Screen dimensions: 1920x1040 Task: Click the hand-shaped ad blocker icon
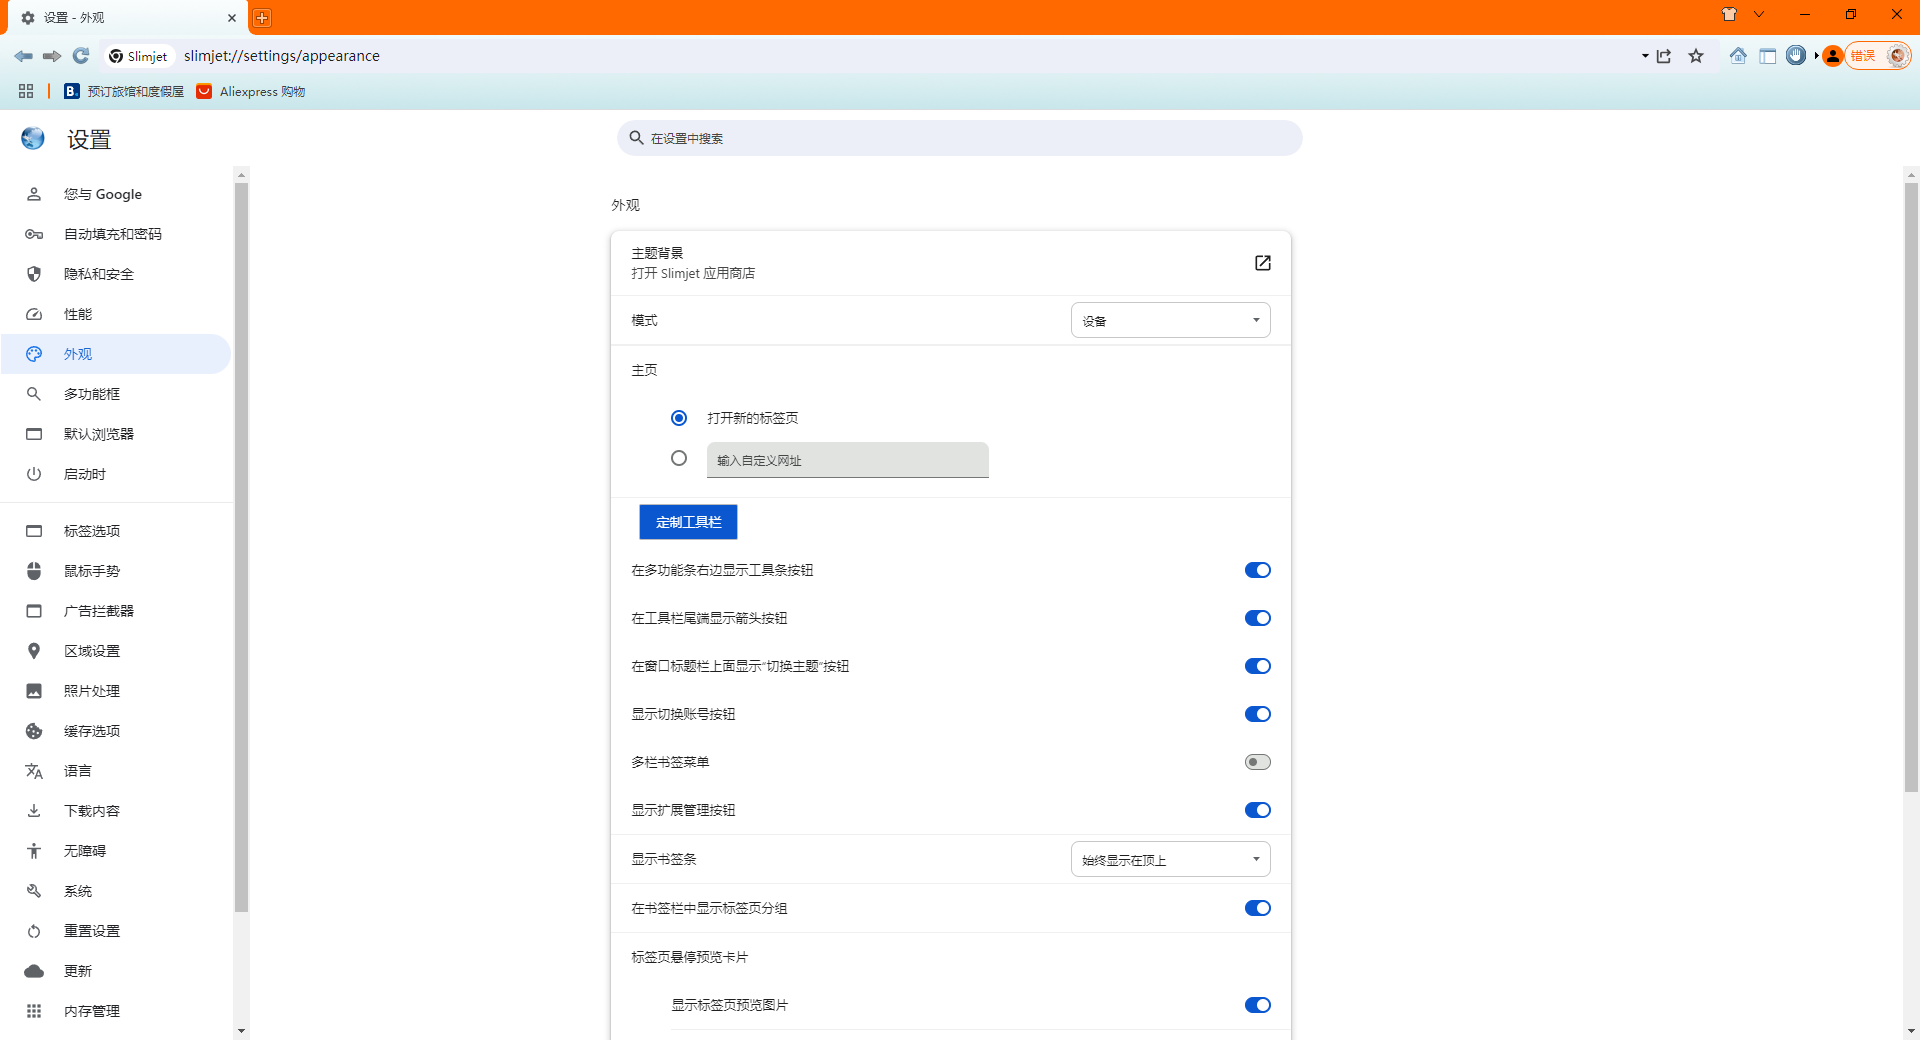point(1797,56)
